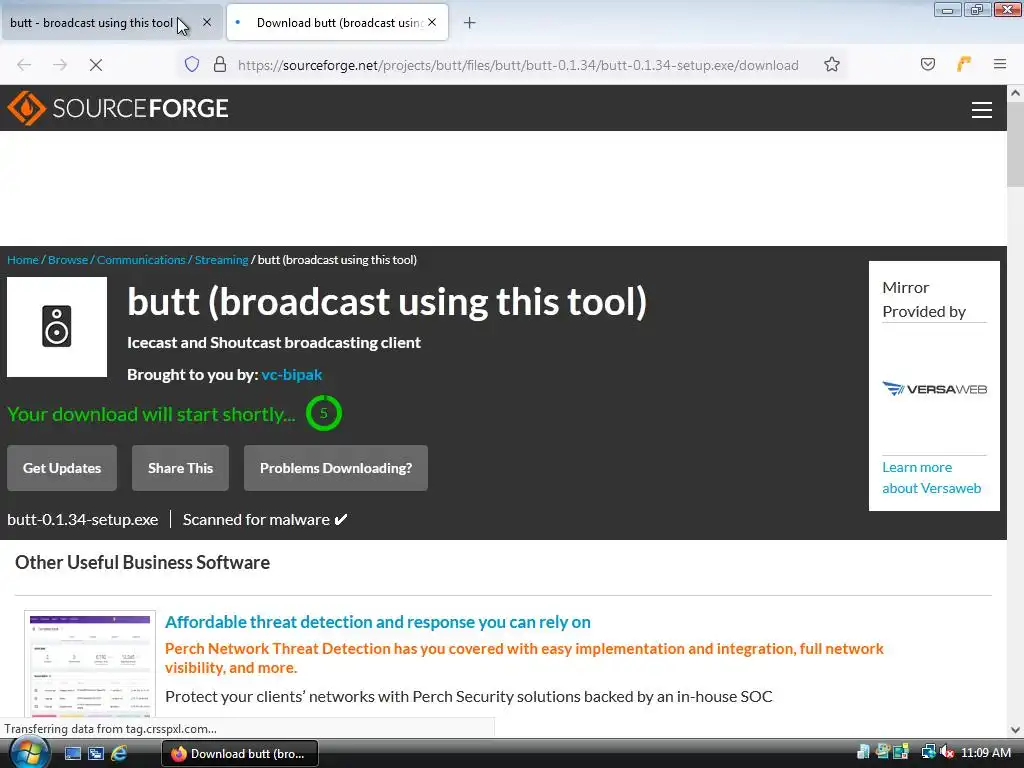Go forward to the next page
This screenshot has height=768, width=1024.
60,65
